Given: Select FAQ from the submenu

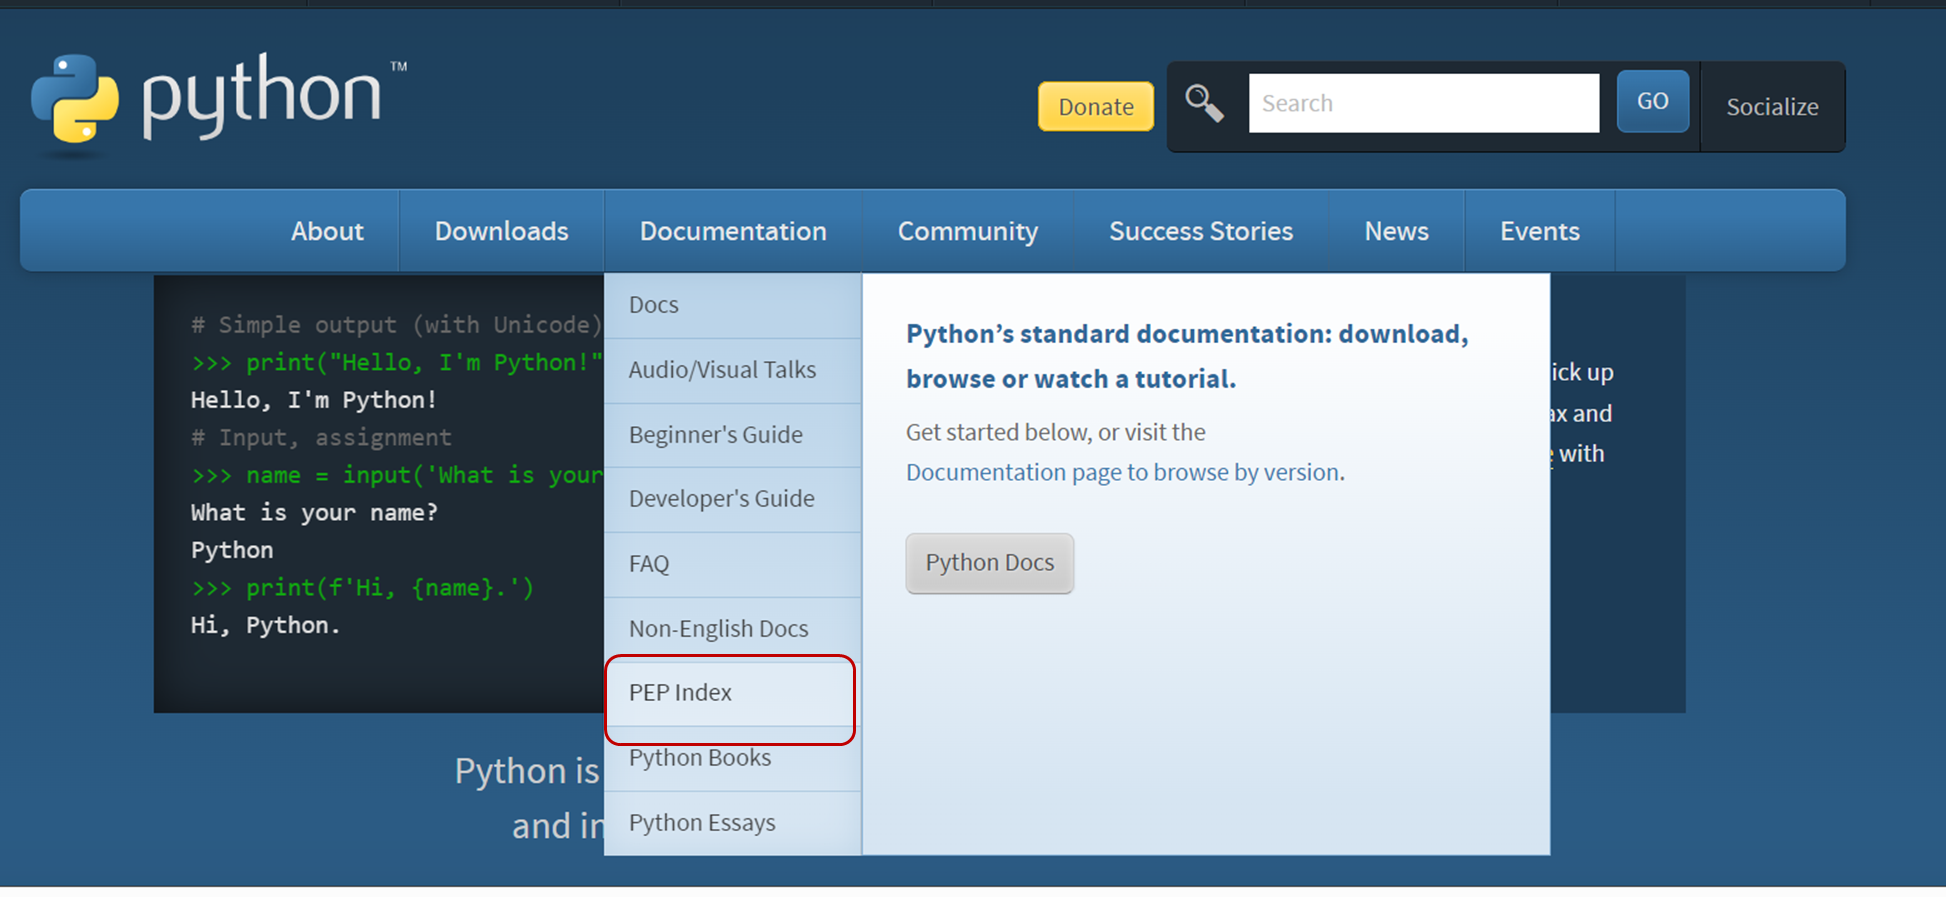Looking at the screenshot, I should point(733,564).
